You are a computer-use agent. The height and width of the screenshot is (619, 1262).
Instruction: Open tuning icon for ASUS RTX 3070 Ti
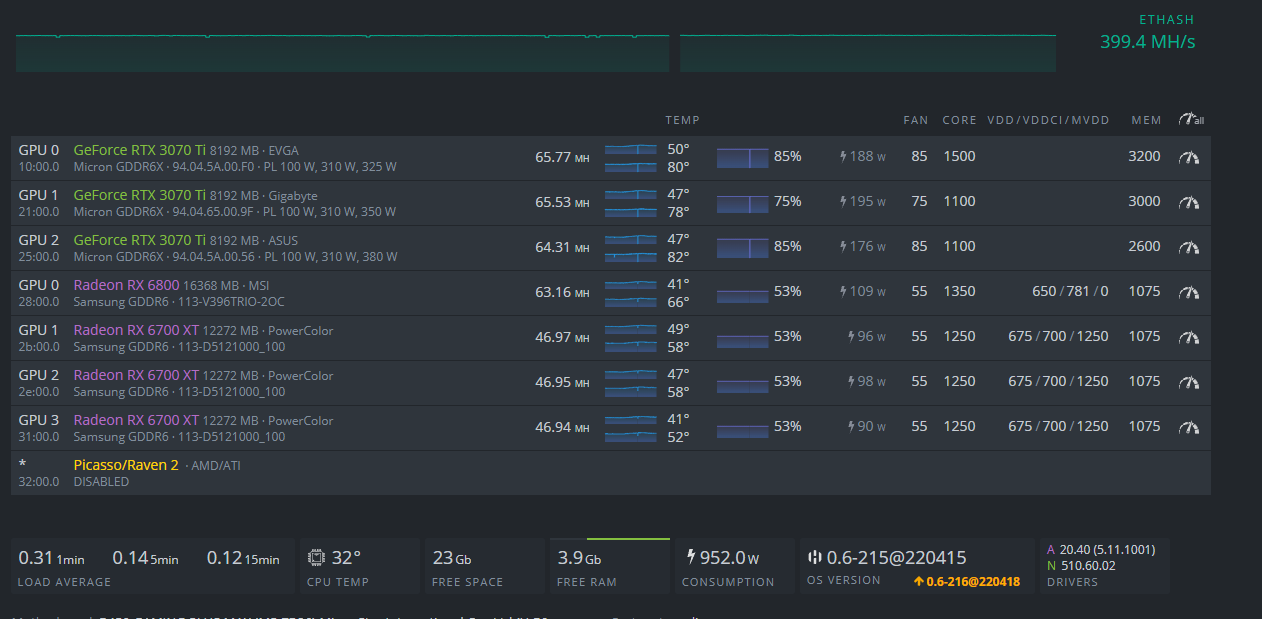(x=1189, y=247)
